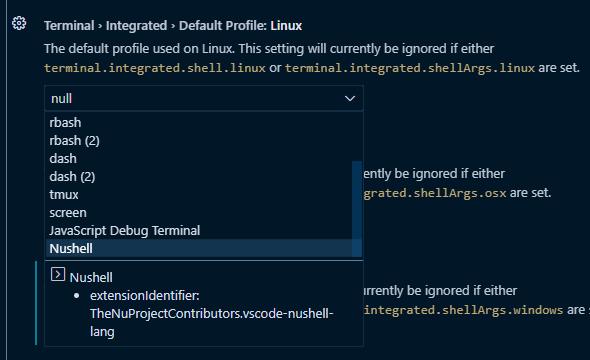Select the dash profile option
The width and height of the screenshot is (590, 360).
[199, 159]
